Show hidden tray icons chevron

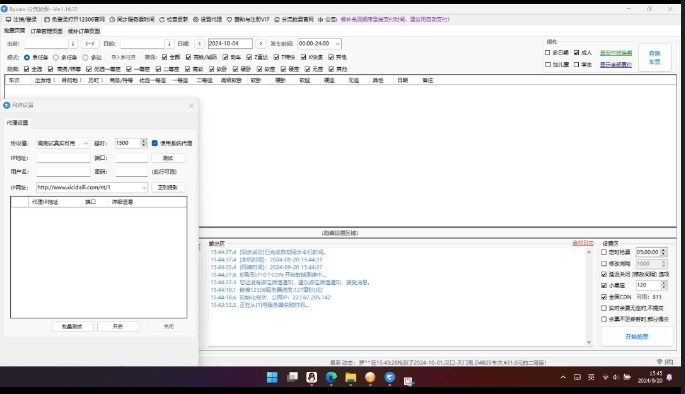[x=563, y=377]
